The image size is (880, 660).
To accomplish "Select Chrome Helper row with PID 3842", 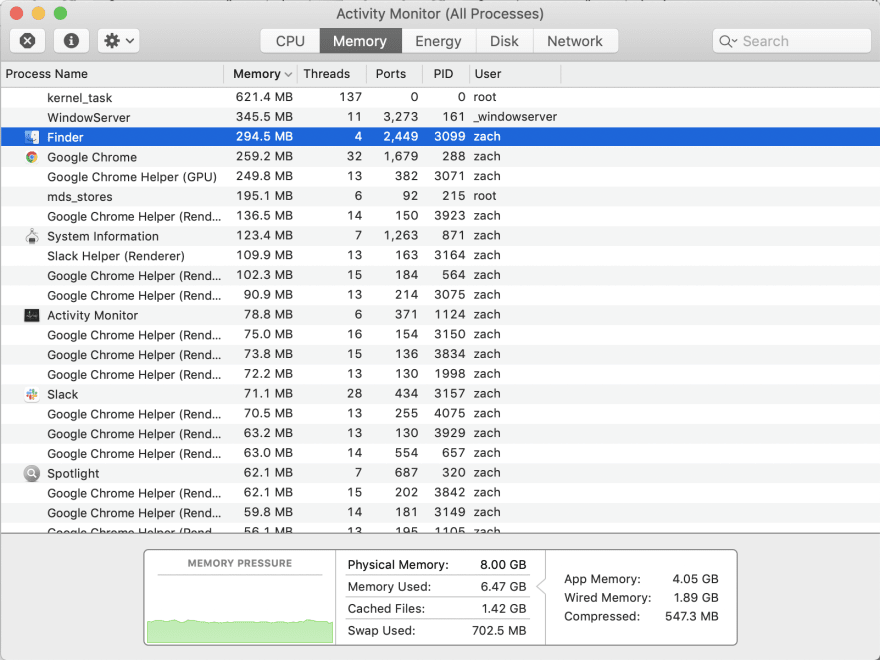I will 440,492.
